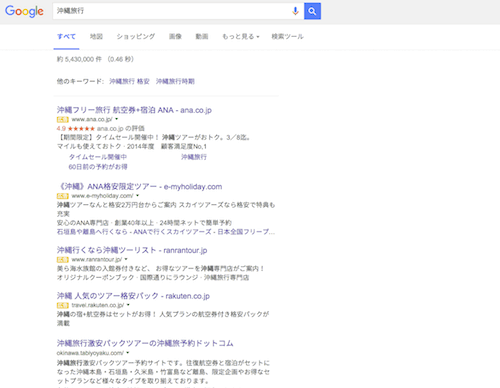The height and width of the screenshot is (388, 500).
Task: Expand dropdown arrow next to www.ranrantour.jp/
Action: click(x=126, y=259)
